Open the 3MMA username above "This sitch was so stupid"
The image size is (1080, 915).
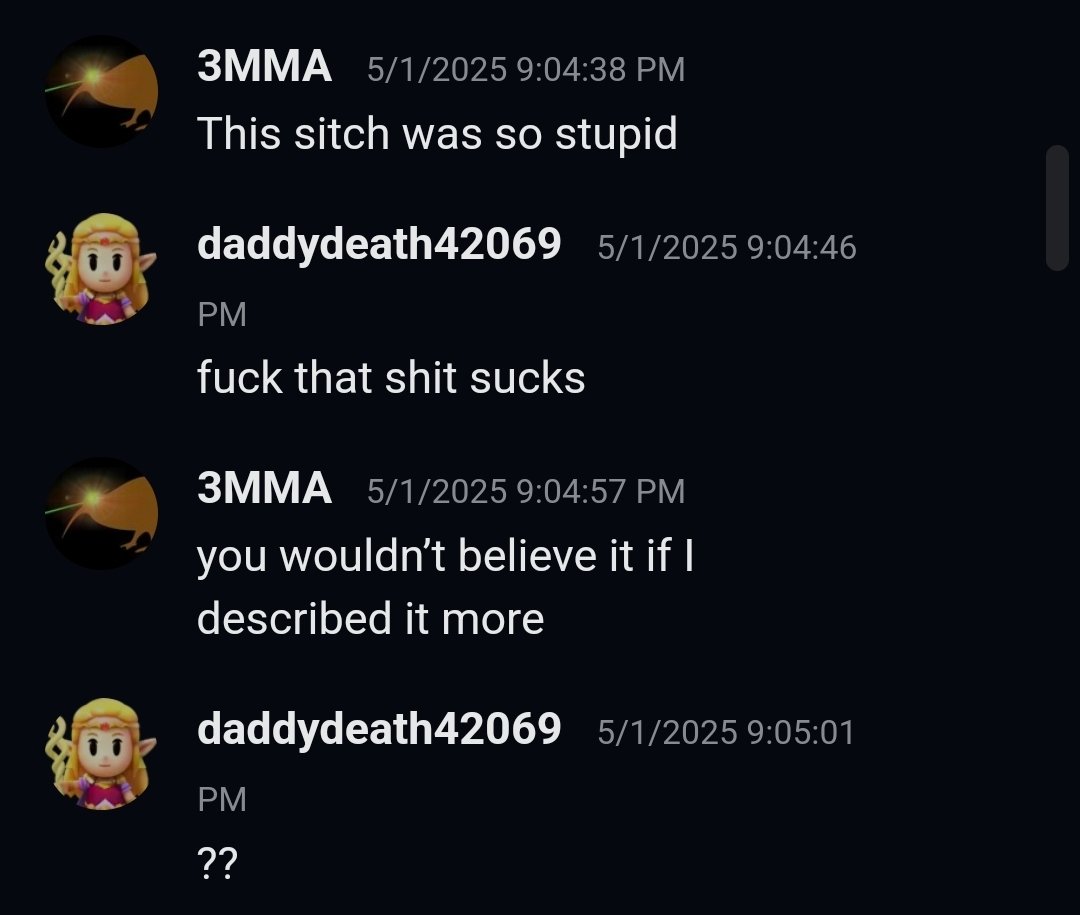coord(264,67)
